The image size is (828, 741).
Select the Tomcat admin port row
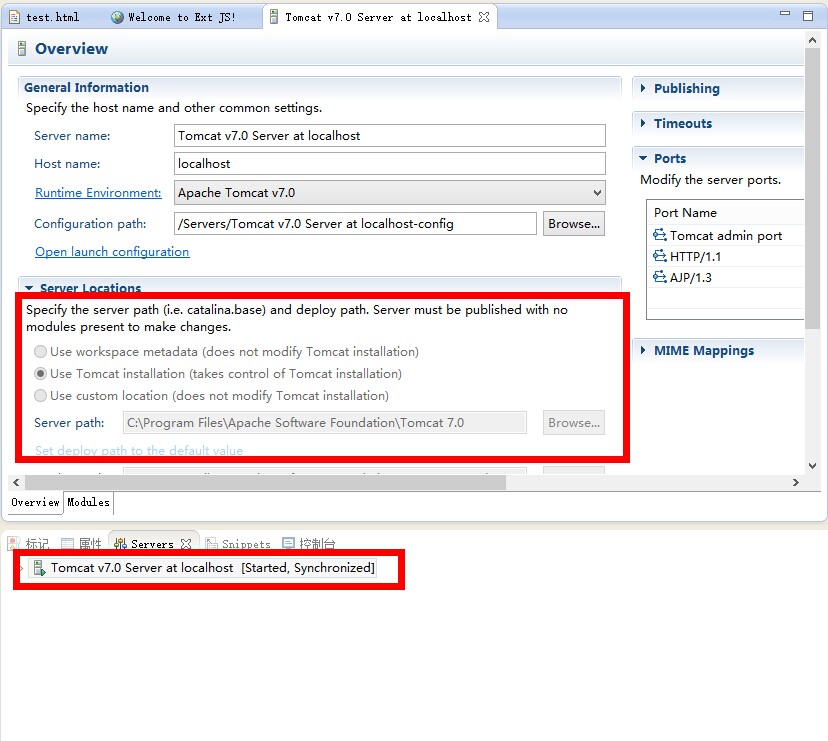coord(727,235)
